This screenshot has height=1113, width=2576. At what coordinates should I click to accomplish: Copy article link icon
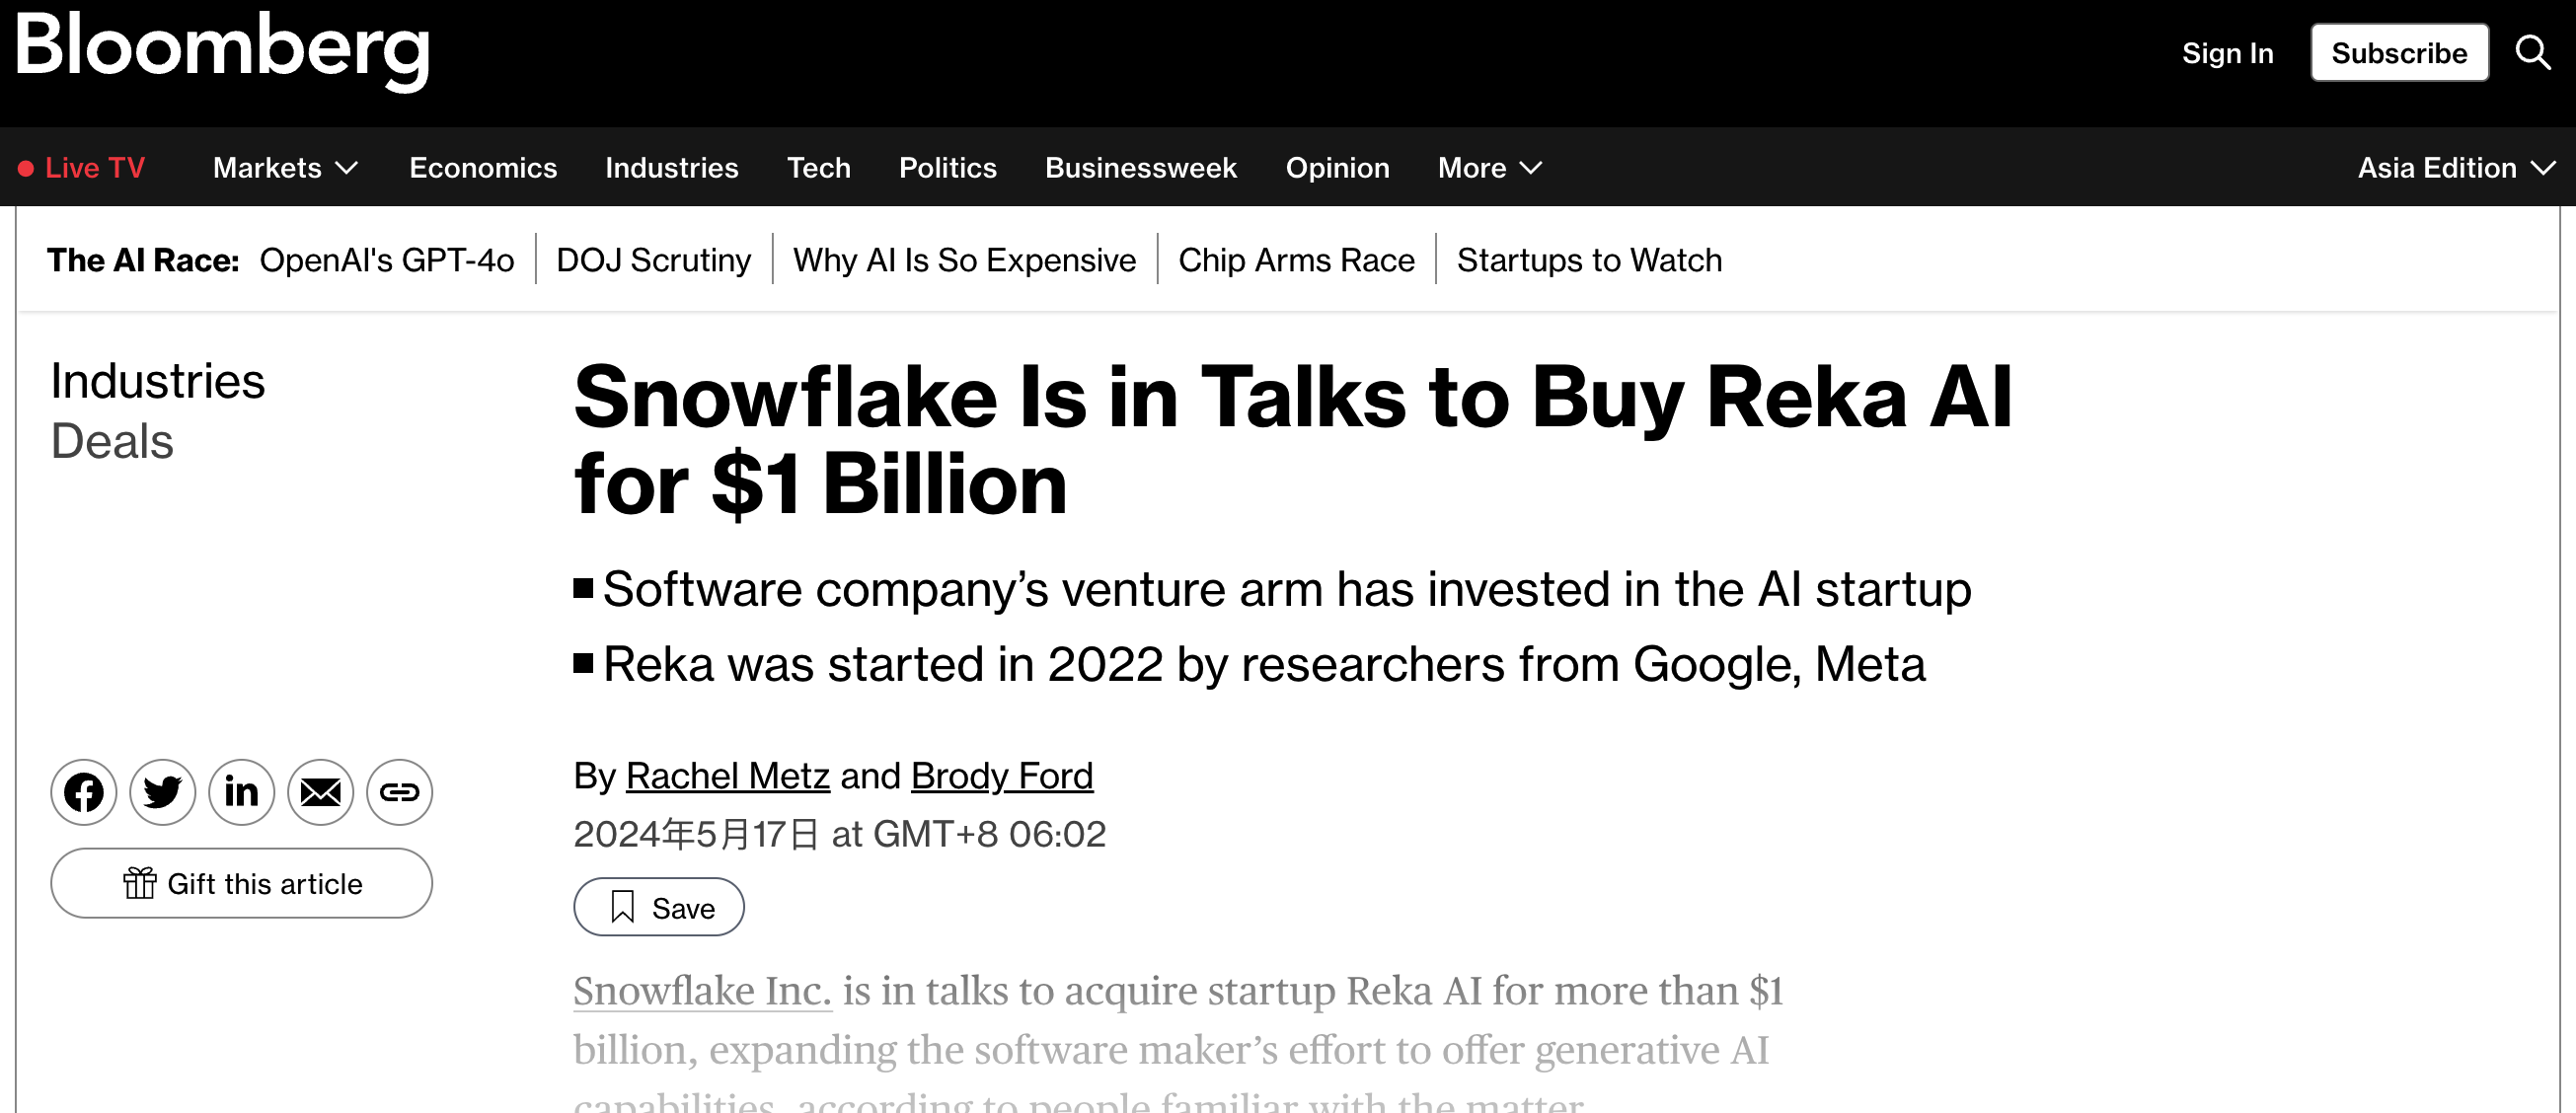click(x=400, y=792)
